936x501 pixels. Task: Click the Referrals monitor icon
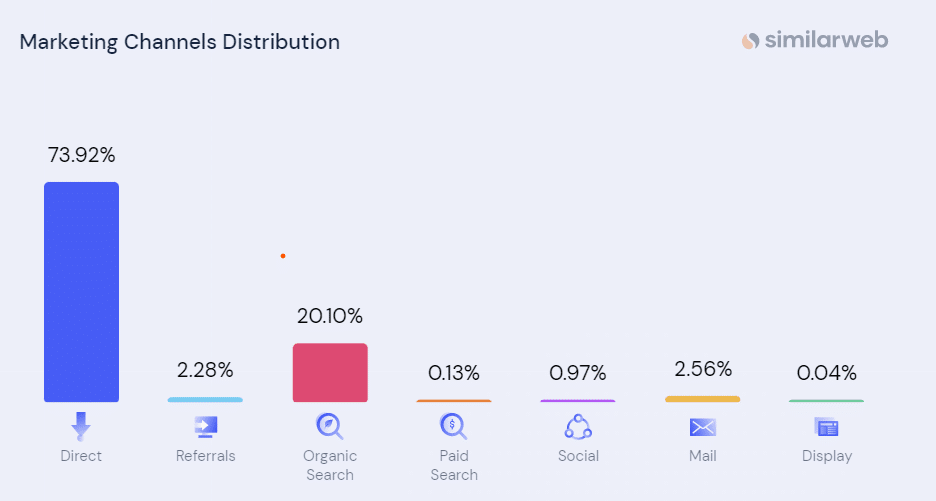(x=205, y=427)
